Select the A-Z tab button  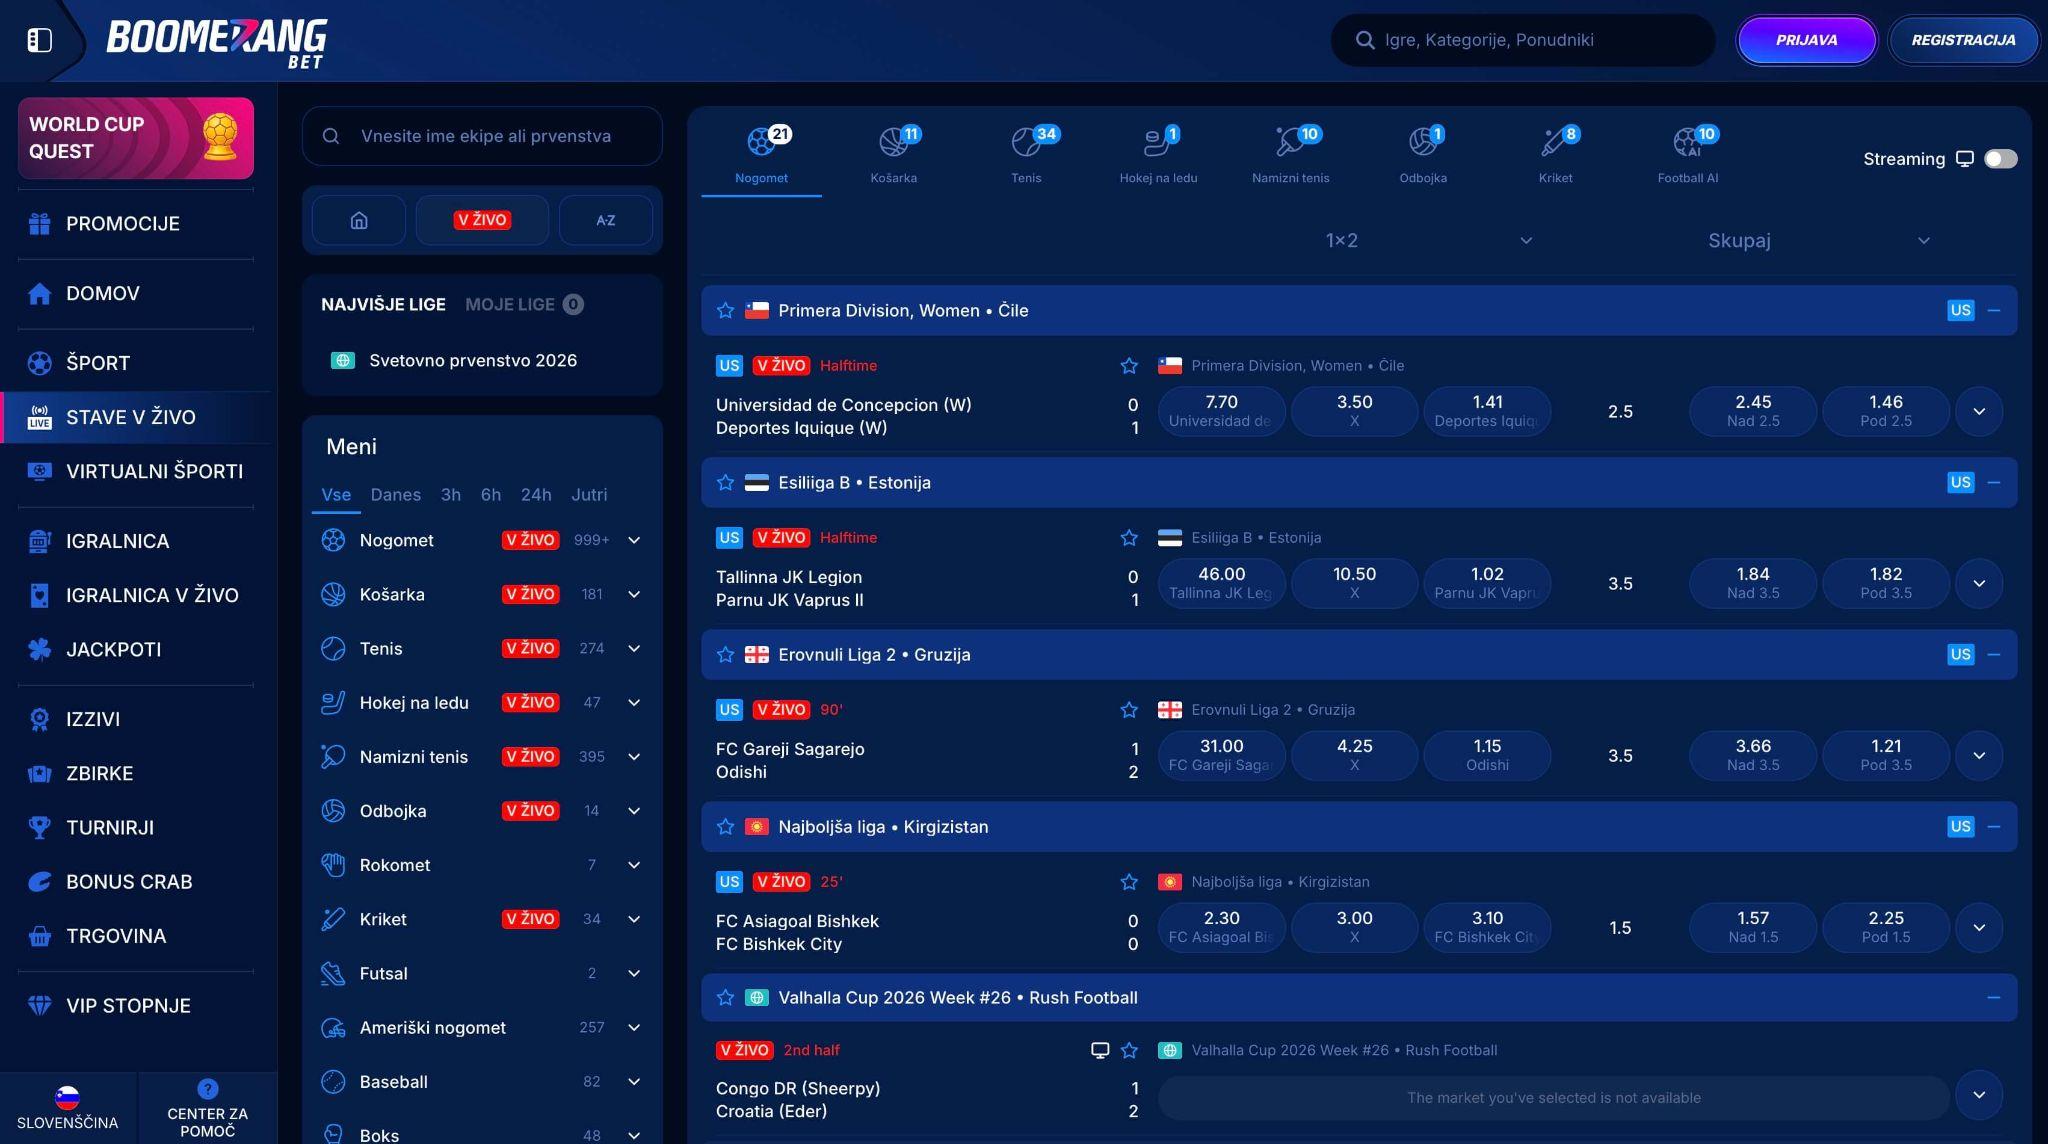[x=606, y=220]
